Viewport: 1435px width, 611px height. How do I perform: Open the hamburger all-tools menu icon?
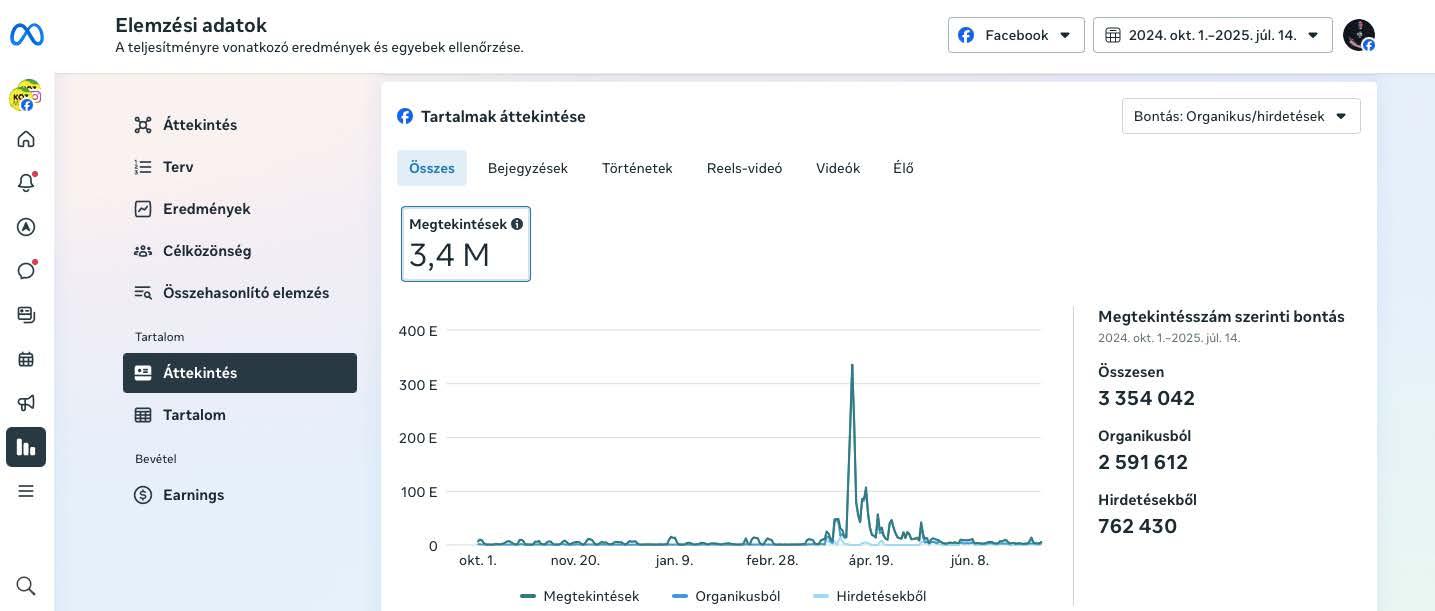click(x=26, y=491)
